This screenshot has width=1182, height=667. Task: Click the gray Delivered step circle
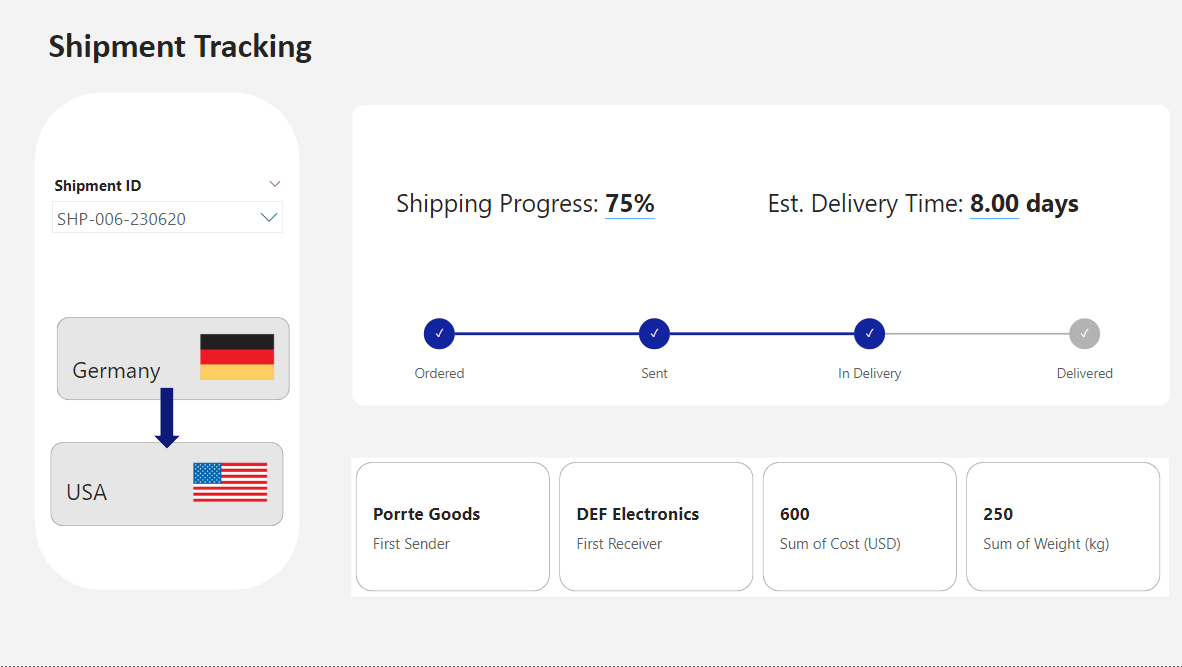1084,334
